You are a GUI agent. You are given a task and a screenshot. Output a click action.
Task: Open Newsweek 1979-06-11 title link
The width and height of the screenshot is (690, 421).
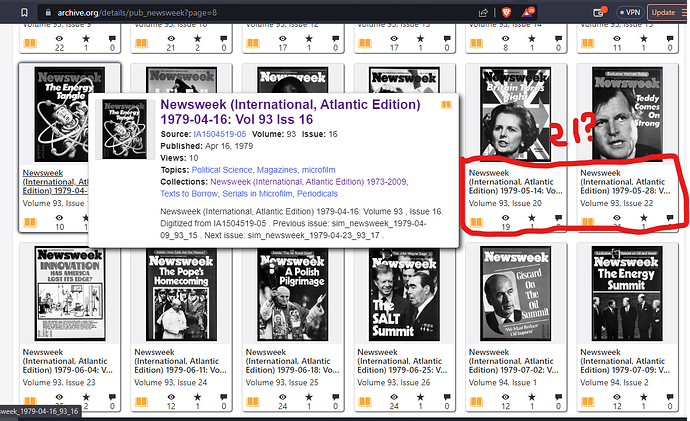[180, 361]
